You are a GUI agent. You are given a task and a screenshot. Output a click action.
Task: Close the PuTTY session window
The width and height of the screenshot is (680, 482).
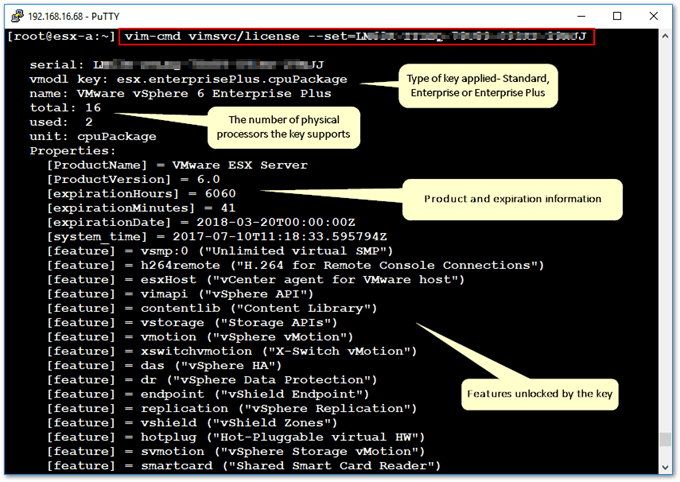pos(654,16)
